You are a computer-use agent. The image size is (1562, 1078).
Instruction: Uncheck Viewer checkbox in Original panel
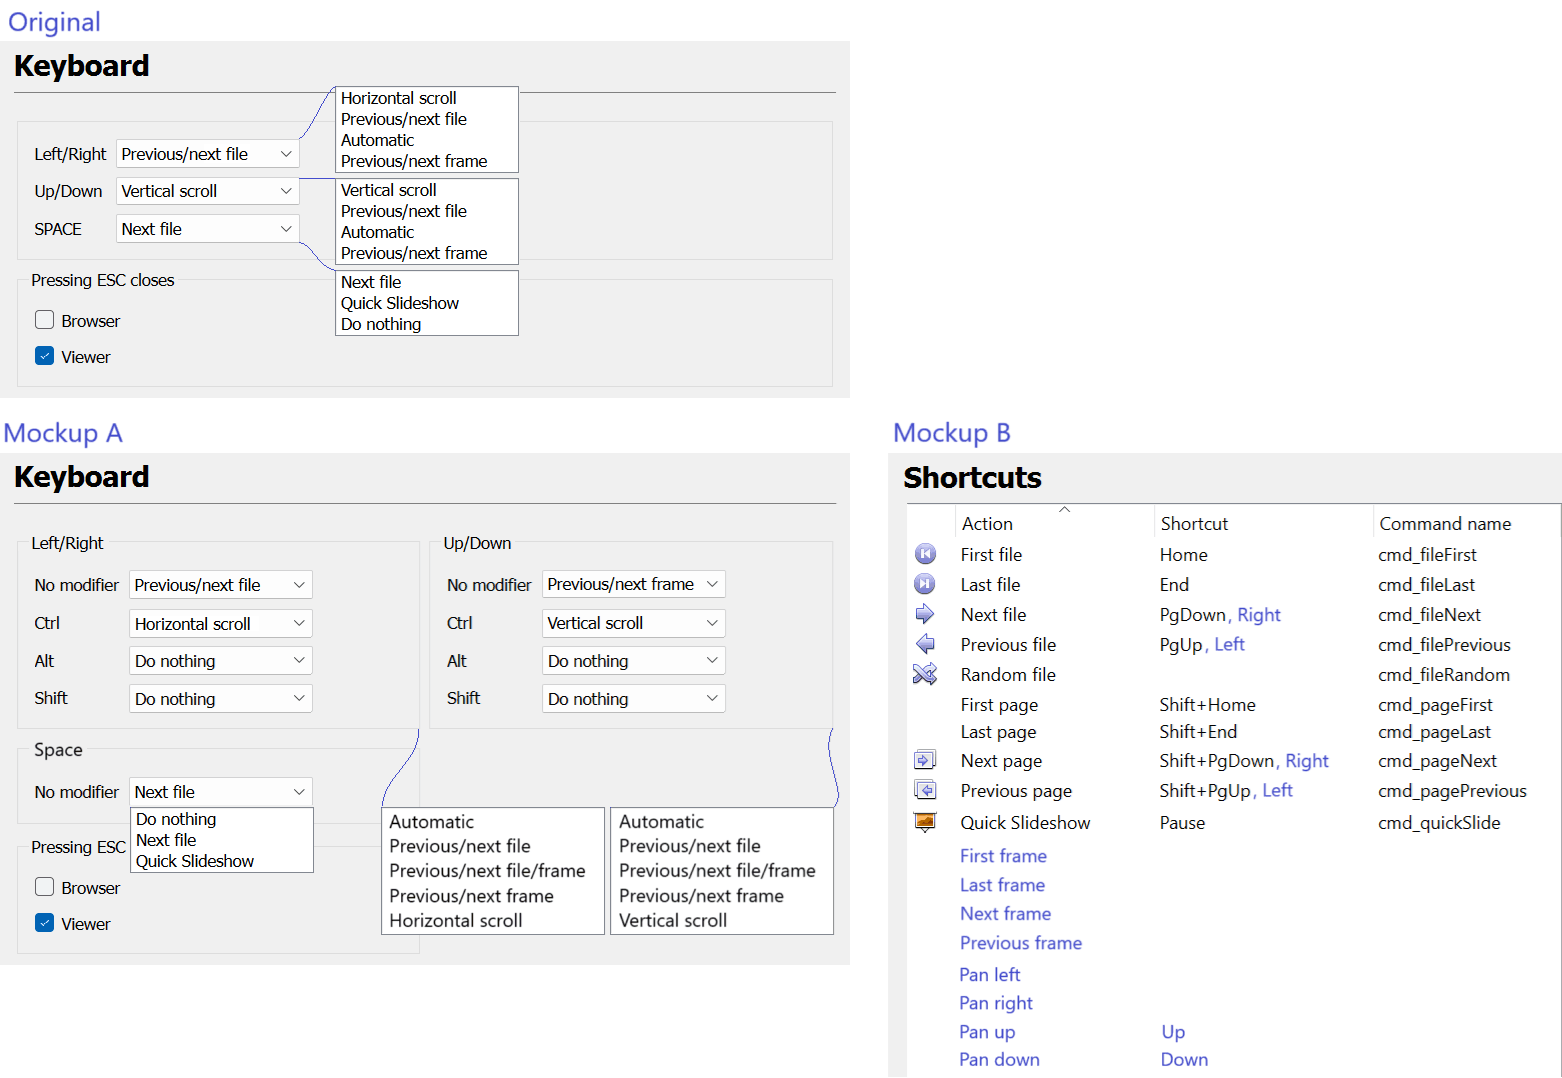pos(45,356)
